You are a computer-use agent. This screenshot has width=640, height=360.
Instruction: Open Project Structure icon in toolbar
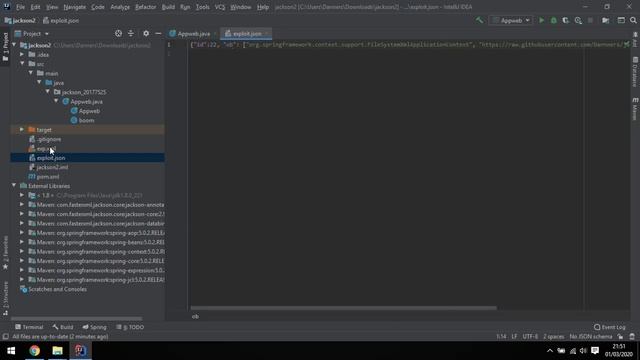pos(606,20)
